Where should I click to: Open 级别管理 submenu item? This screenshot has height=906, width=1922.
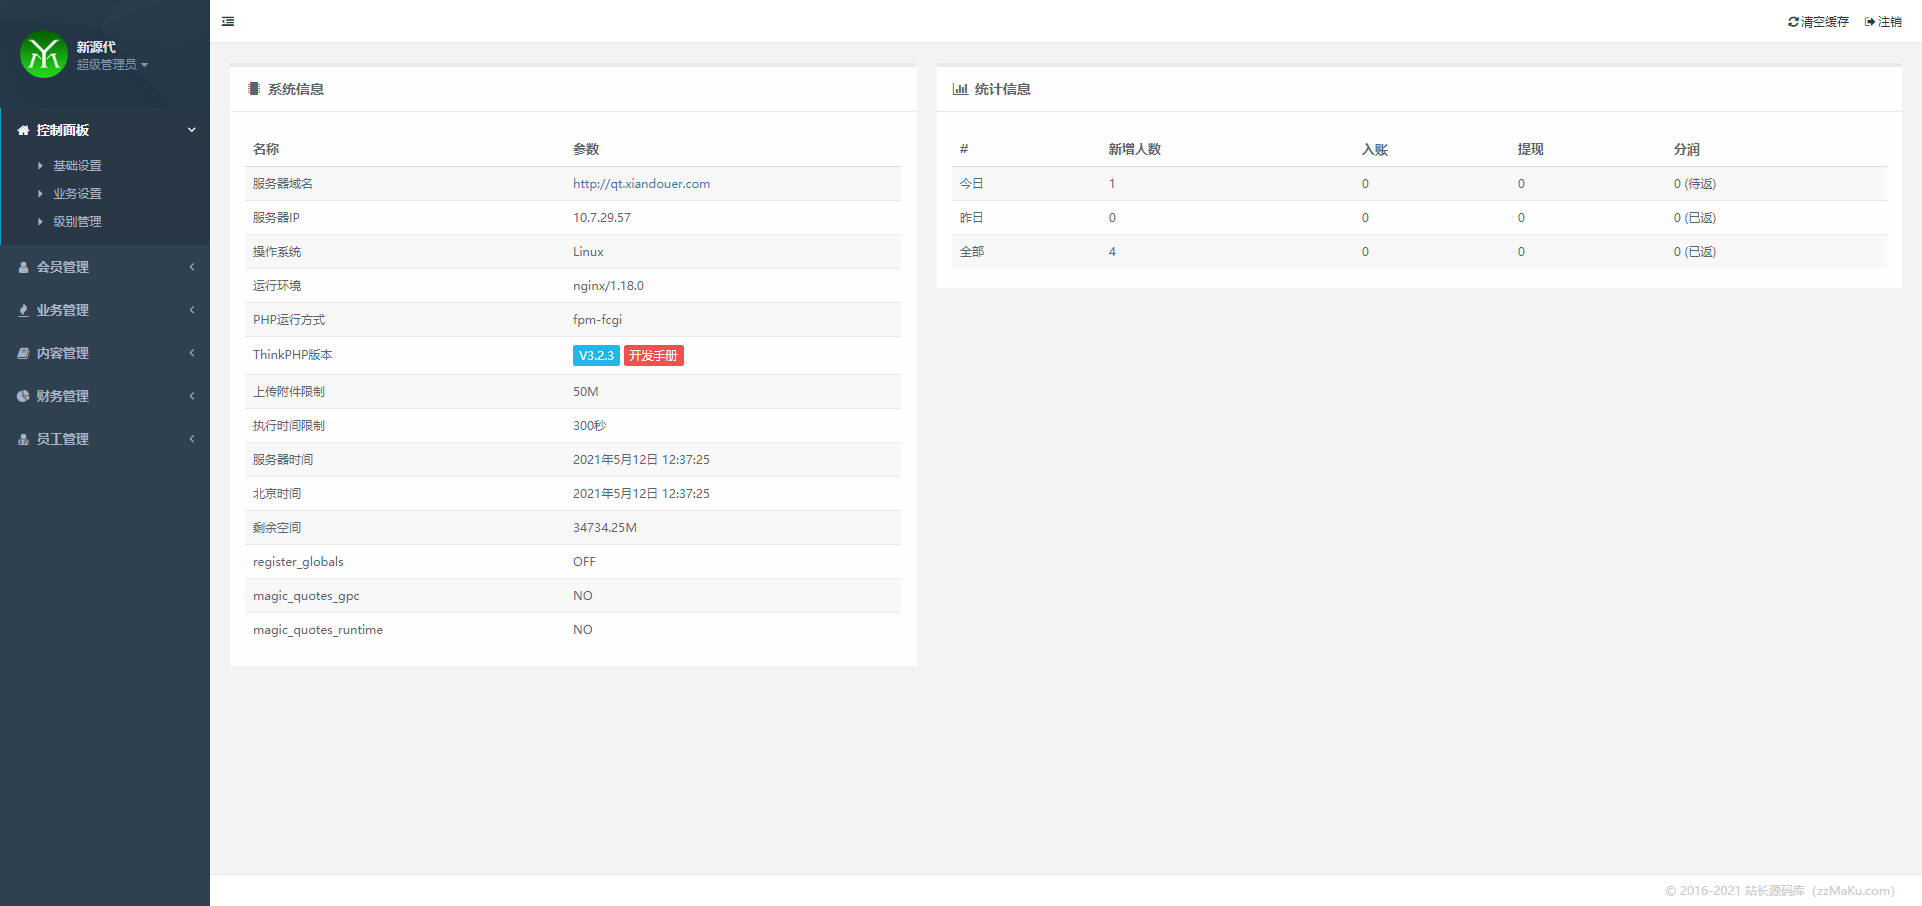[x=77, y=222]
